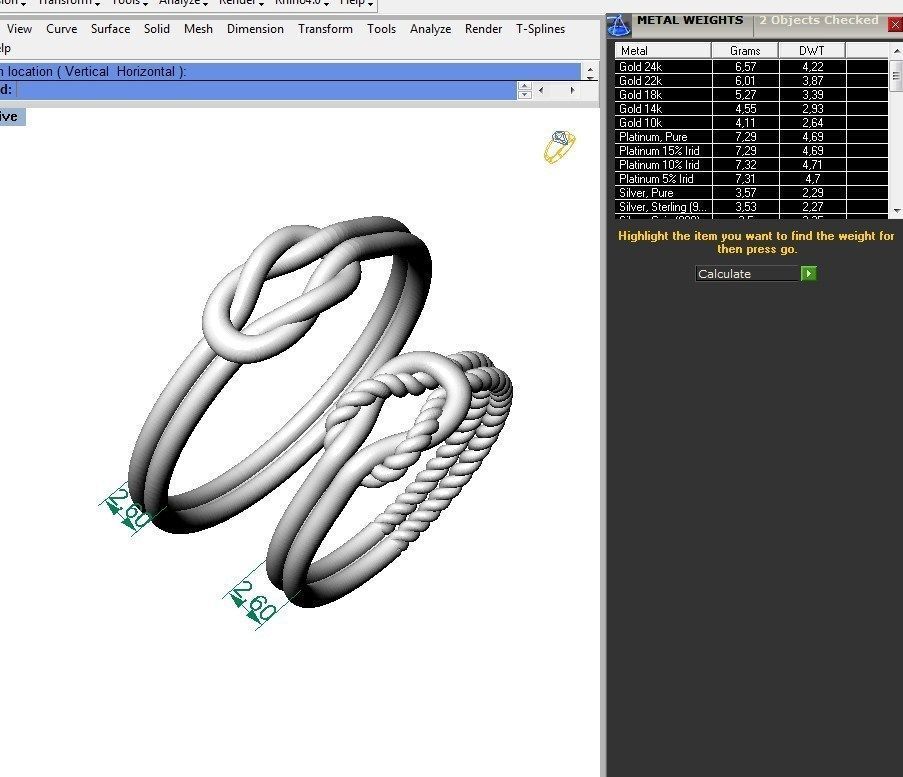Screen dimensions: 903x777
Task: Select the Silver, Sterling row
Action: click(752, 207)
